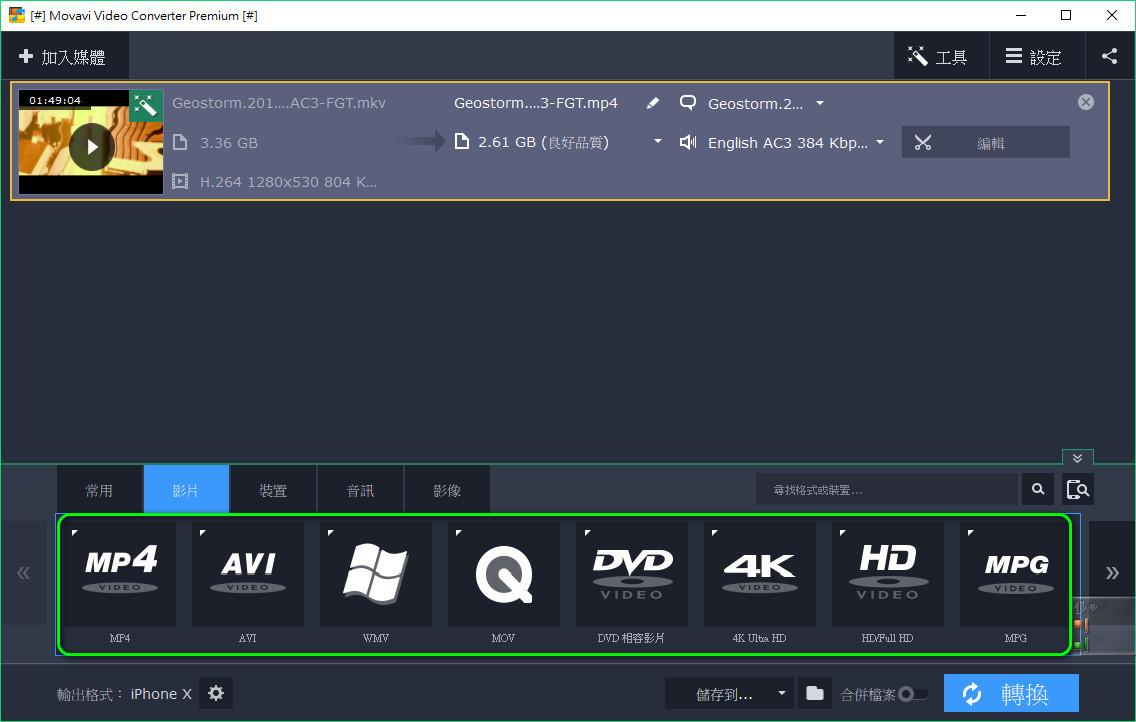Click the format search input field
This screenshot has height=722, width=1136.
[887, 490]
